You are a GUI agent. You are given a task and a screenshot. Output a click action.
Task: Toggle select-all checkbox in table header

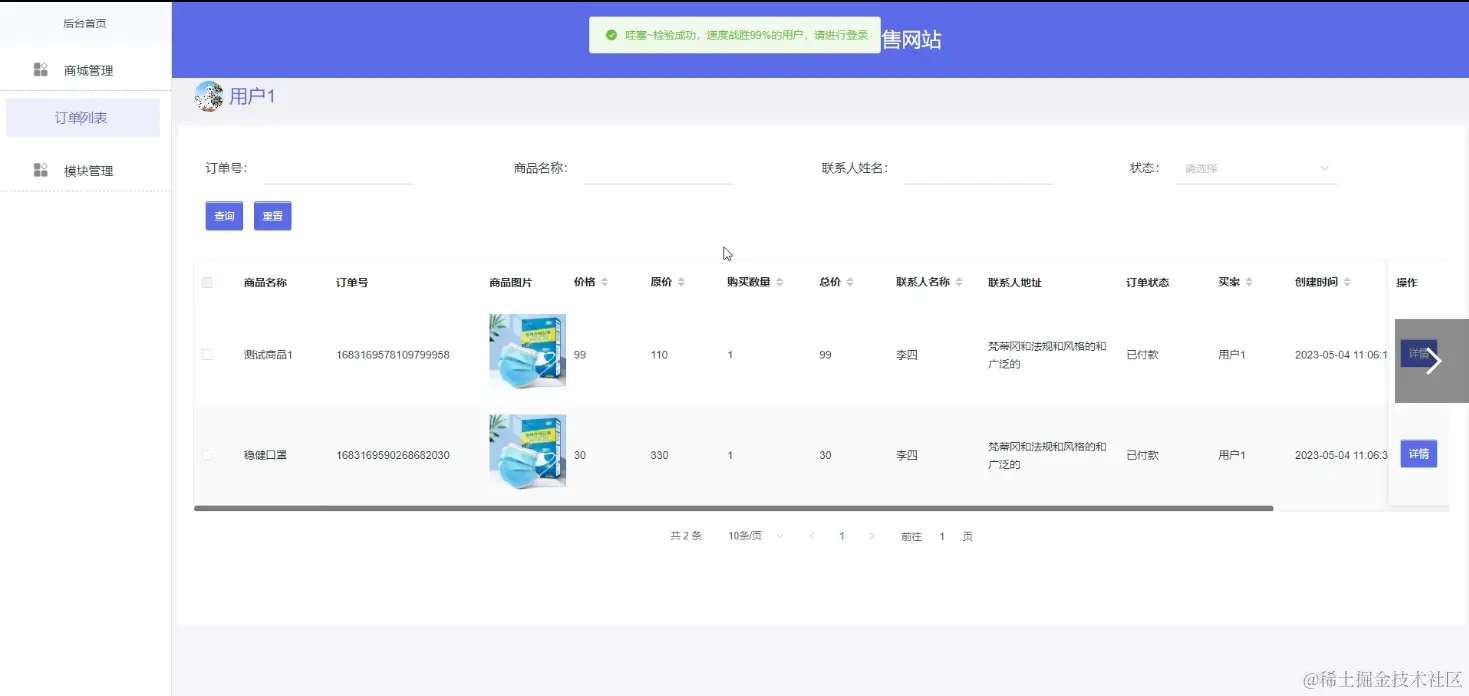(207, 282)
